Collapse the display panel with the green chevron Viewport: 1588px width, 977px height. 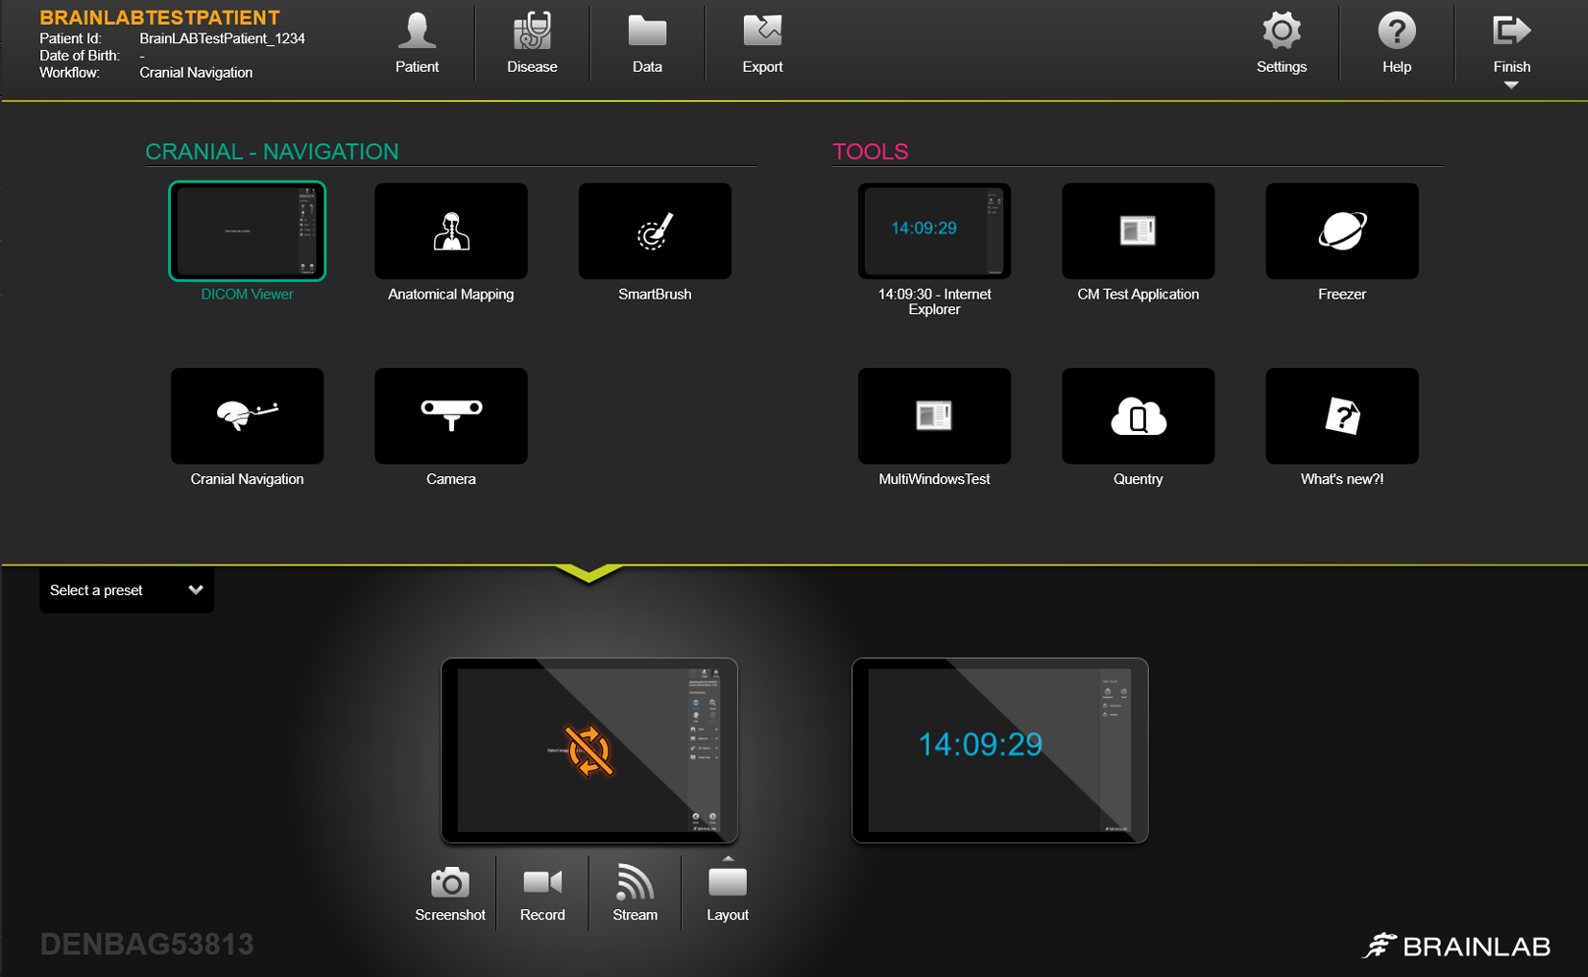point(589,573)
